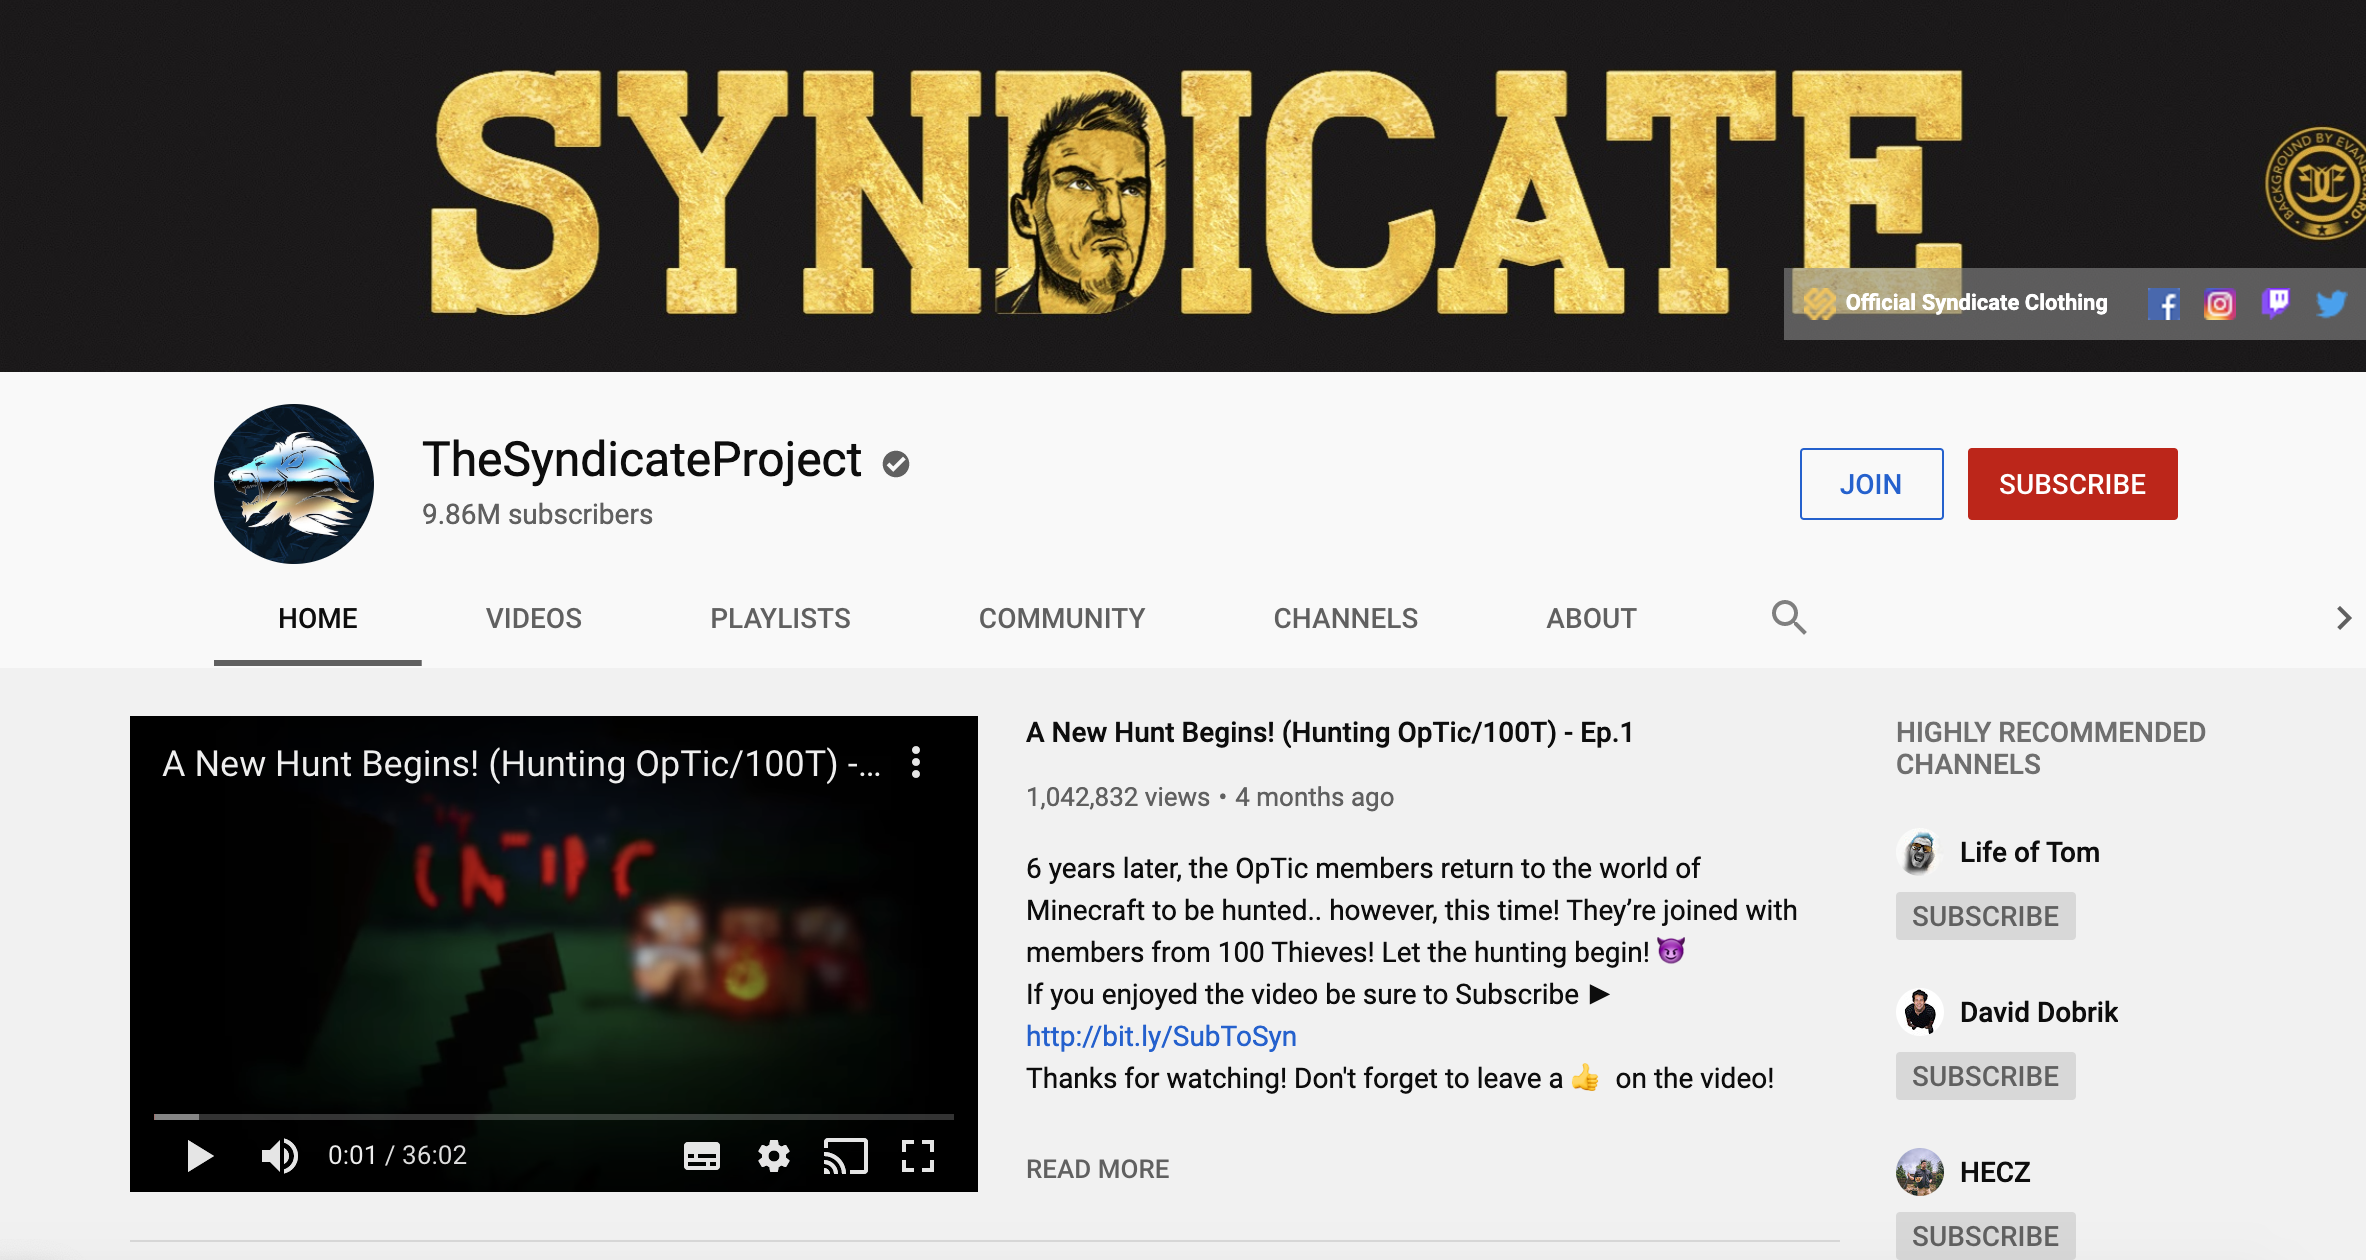Click the David Dobrik avatar
2366x1260 pixels.
click(x=1920, y=1012)
